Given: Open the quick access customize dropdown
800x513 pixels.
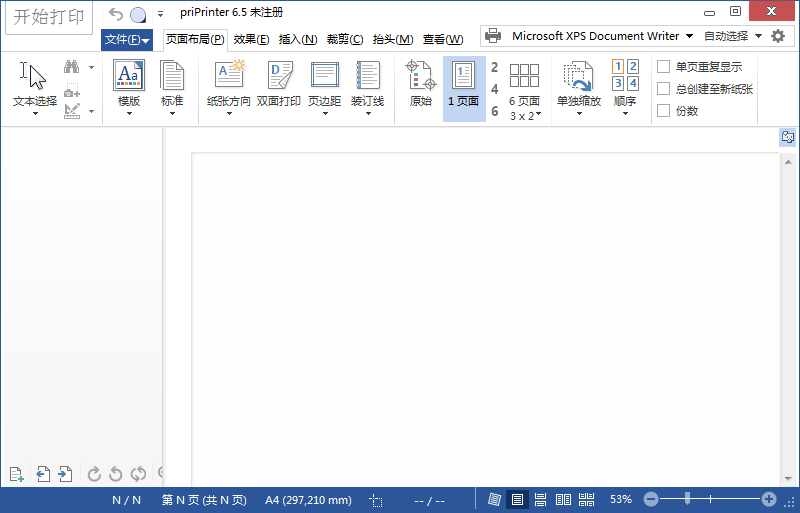Looking at the screenshot, I should pyautogui.click(x=160, y=14).
